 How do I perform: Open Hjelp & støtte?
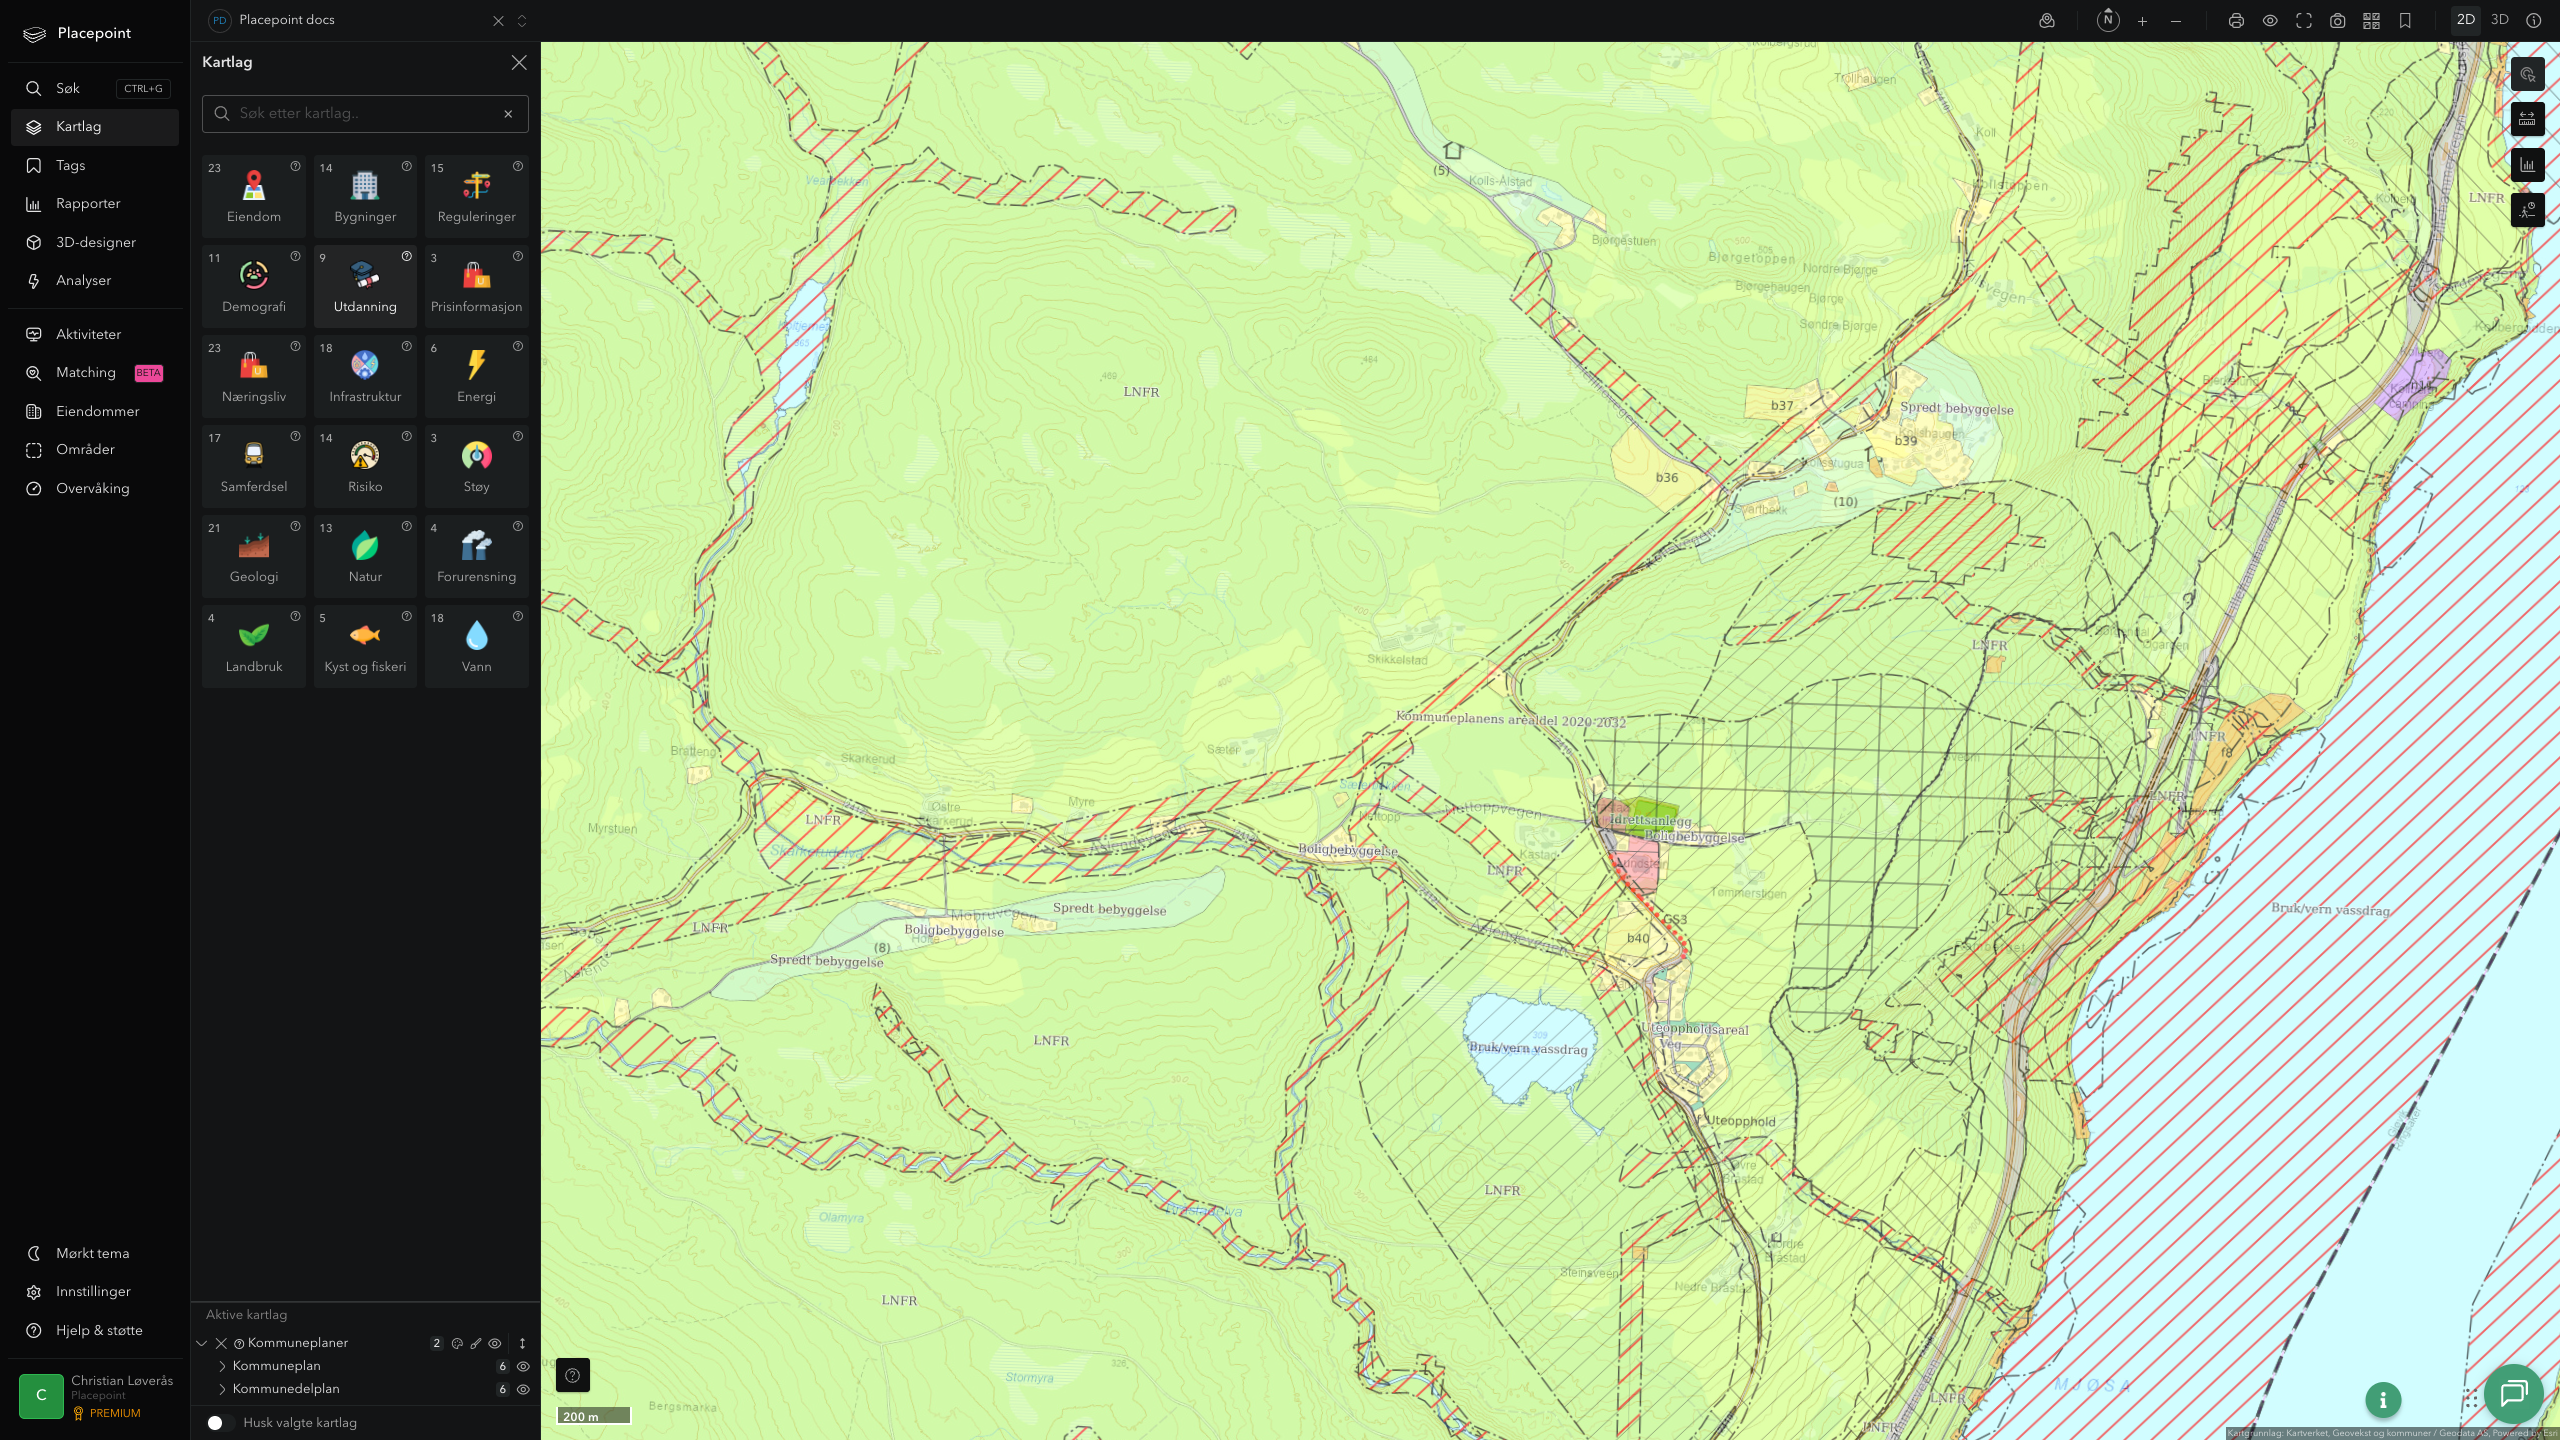pyautogui.click(x=95, y=1330)
